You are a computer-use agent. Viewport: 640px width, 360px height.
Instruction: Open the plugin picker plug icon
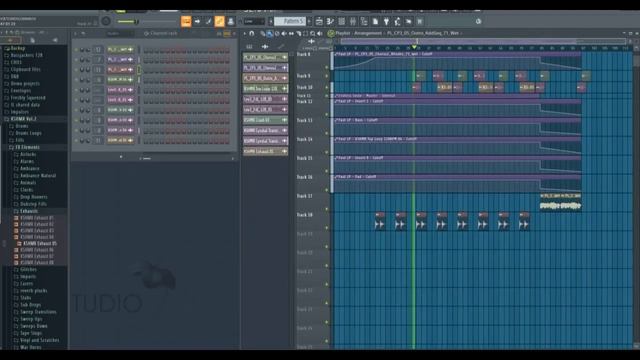coord(386,21)
